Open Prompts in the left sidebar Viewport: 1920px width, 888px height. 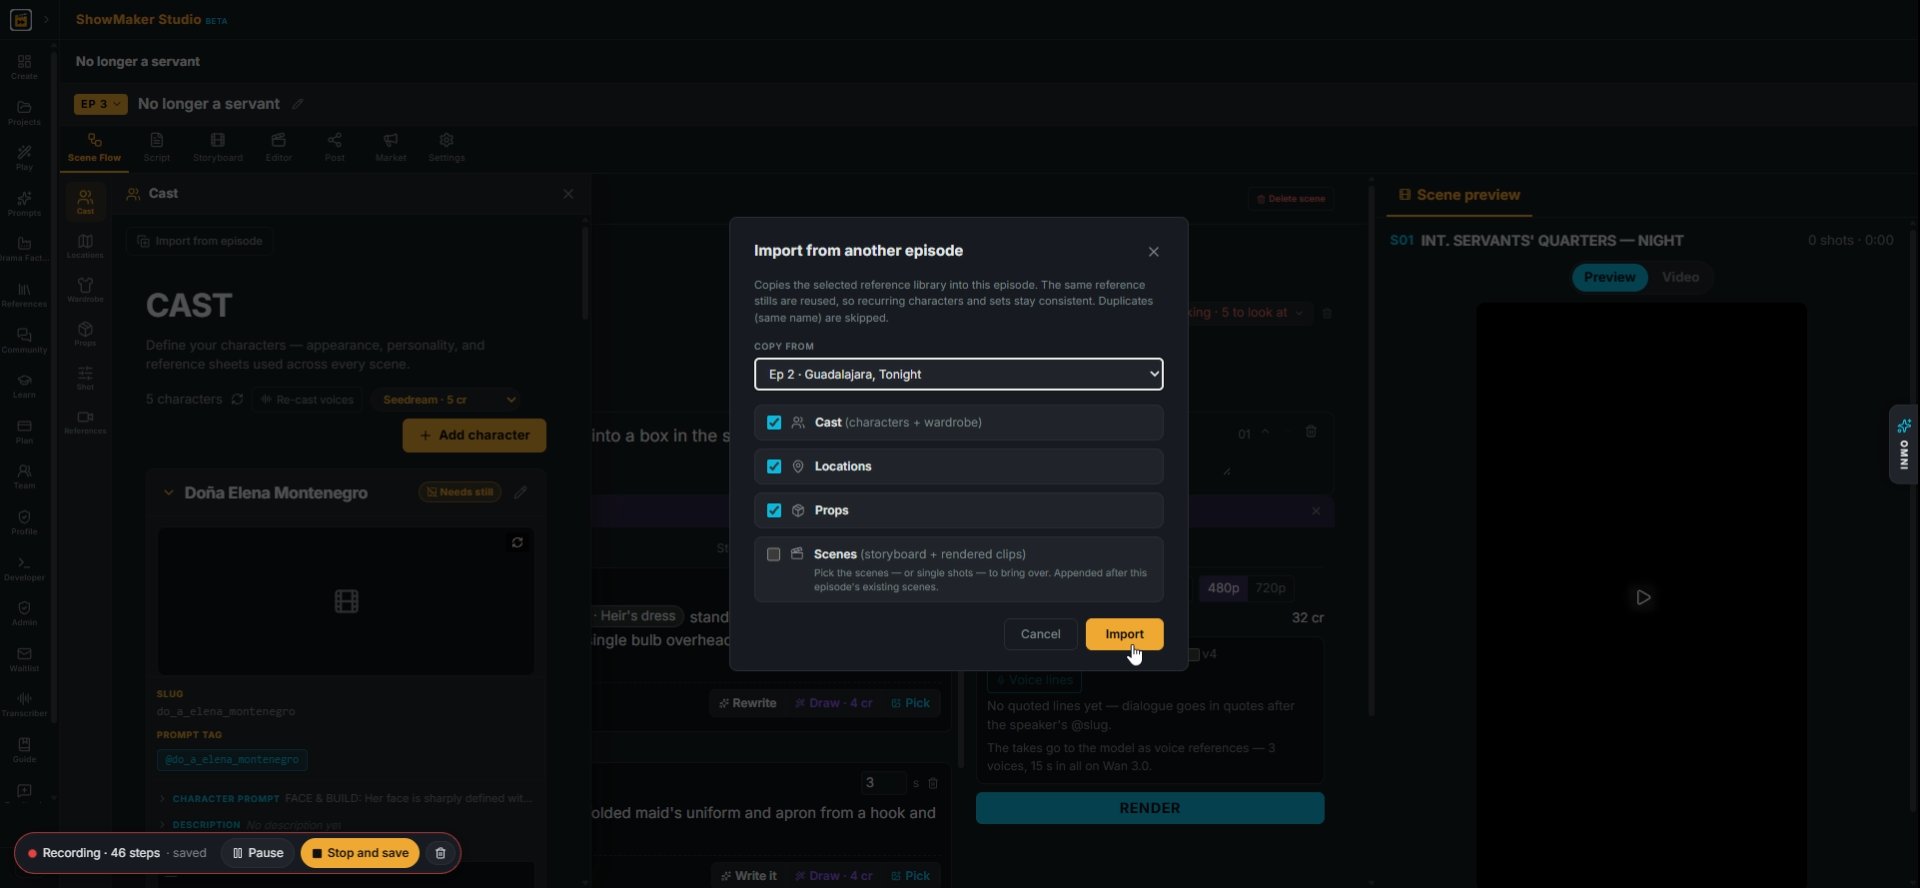24,204
